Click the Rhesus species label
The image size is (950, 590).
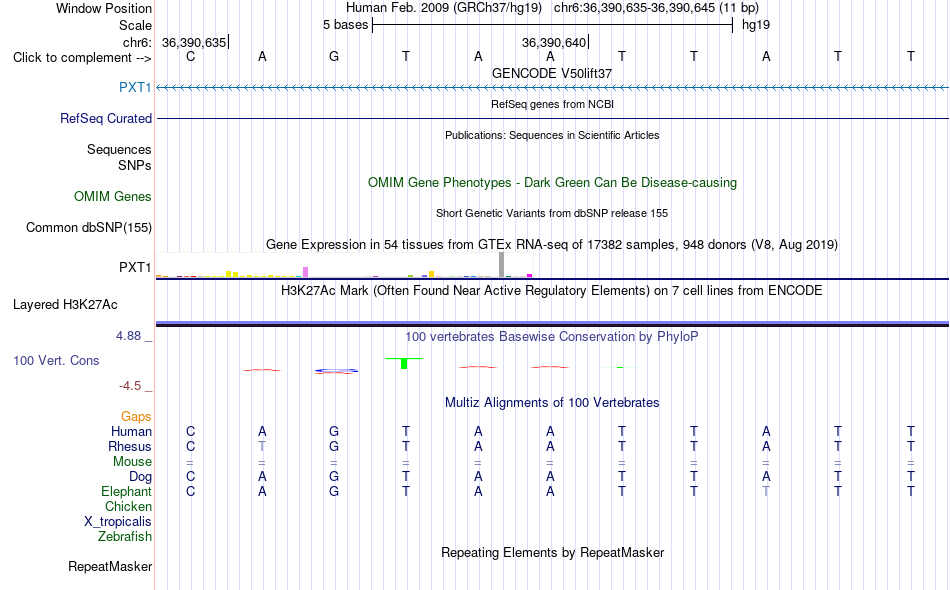[130, 446]
